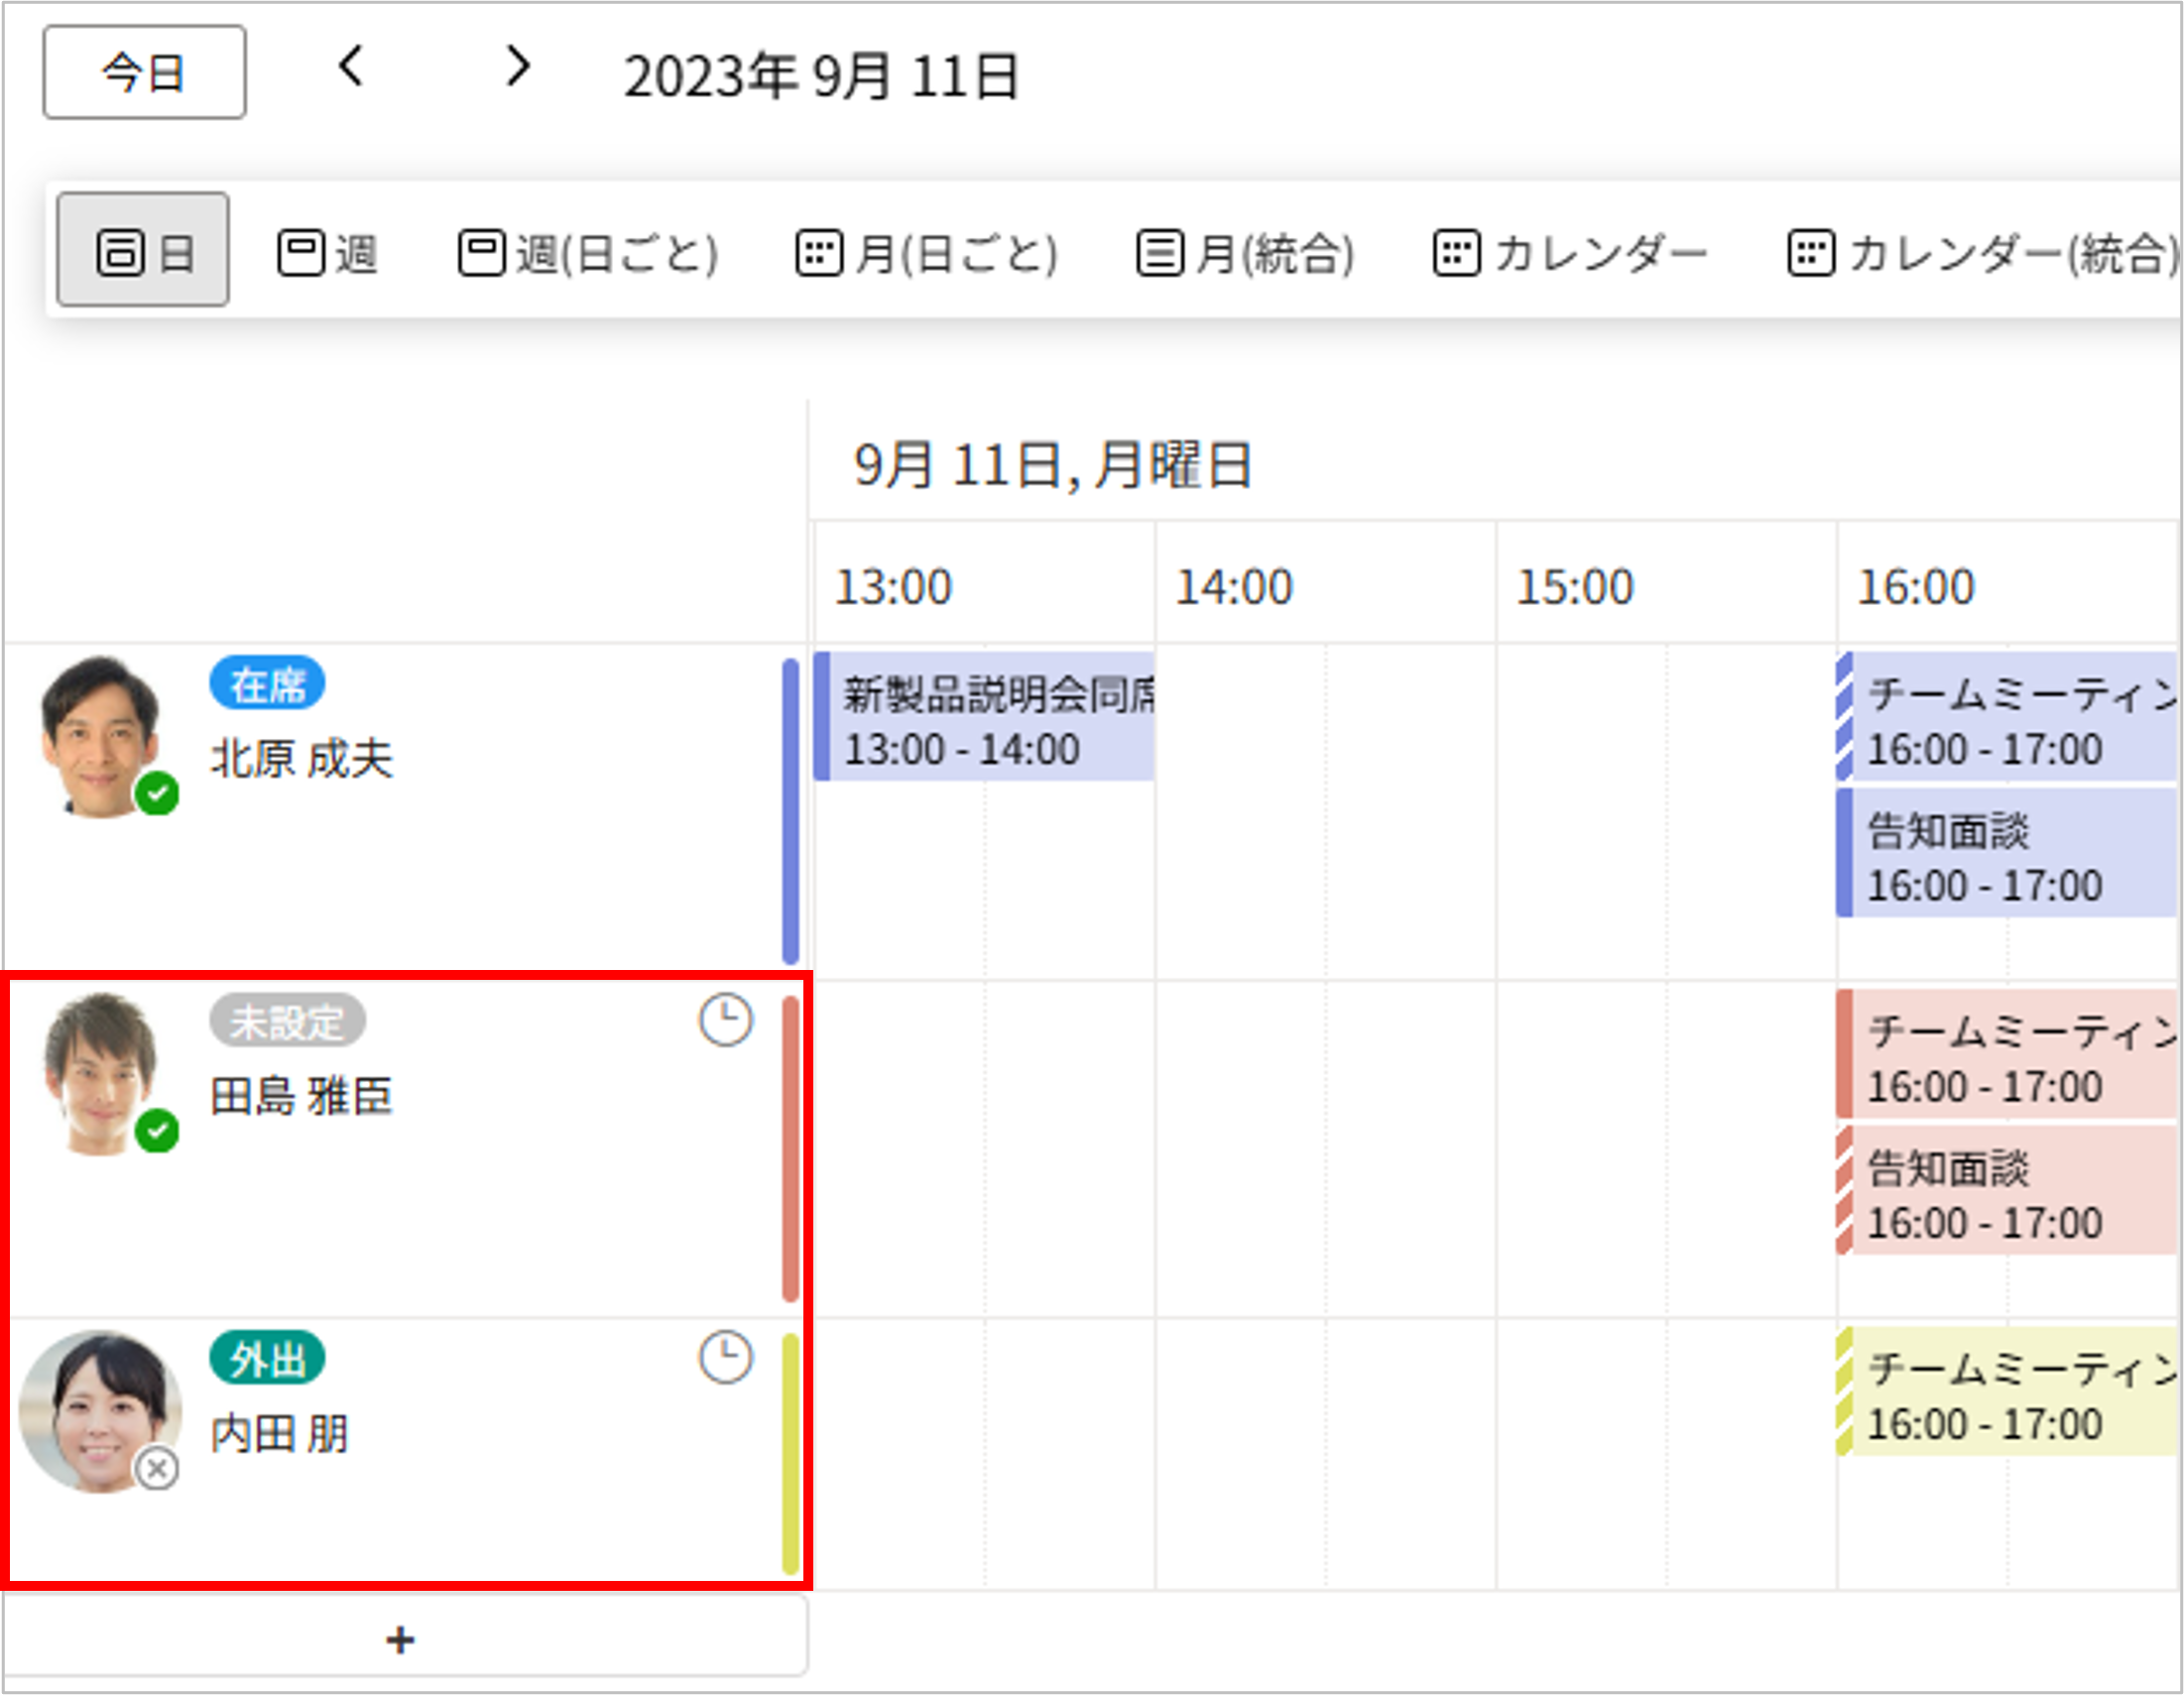Click the 未設定 presence badge

287,1021
